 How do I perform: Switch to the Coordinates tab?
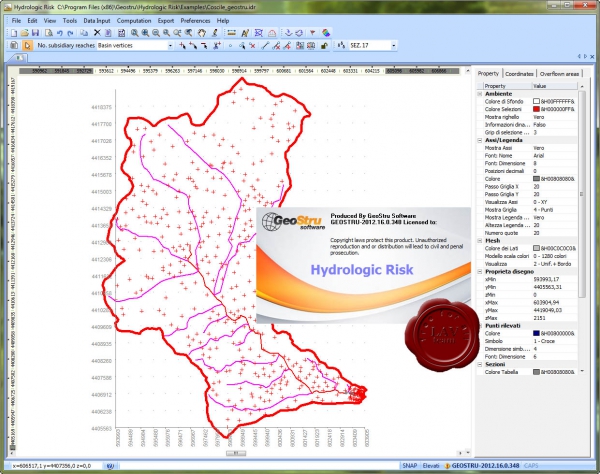click(519, 73)
